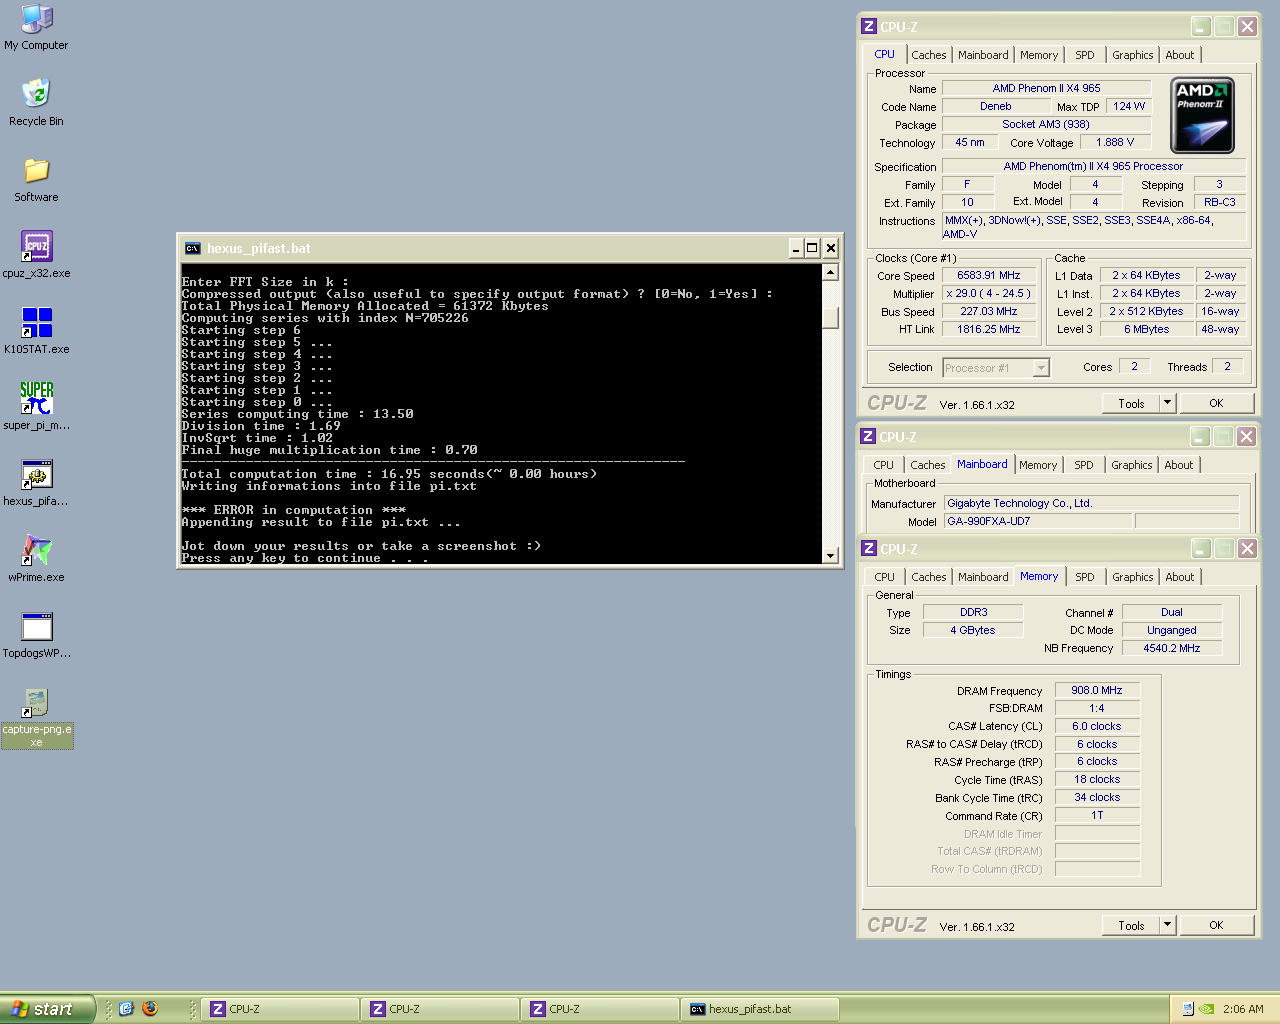1280x1024 pixels.
Task: Select the K10STAT.exe desktop icon
Action: (36, 331)
